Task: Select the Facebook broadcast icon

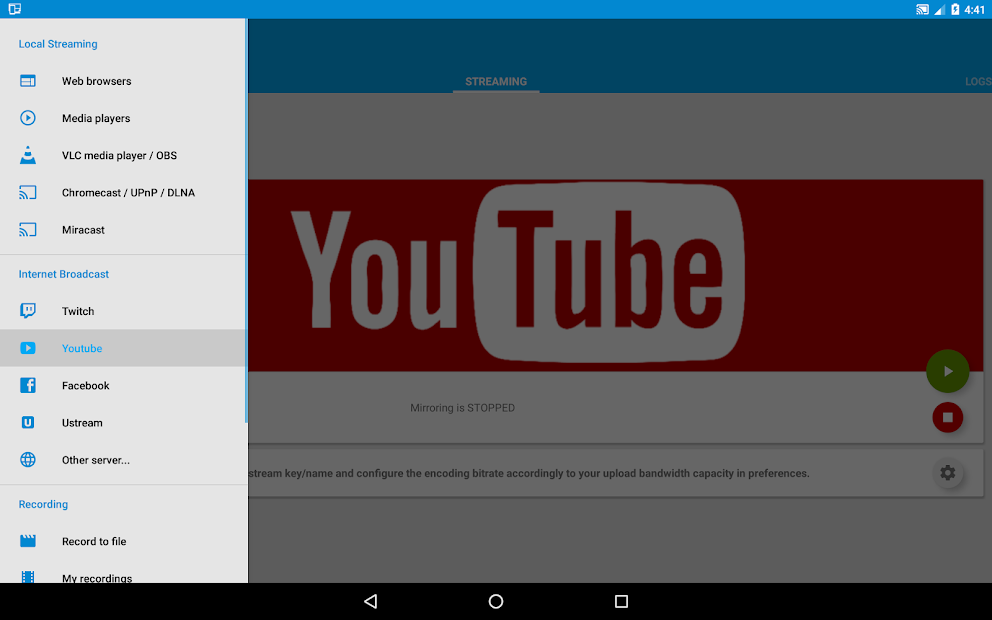Action: [27, 385]
